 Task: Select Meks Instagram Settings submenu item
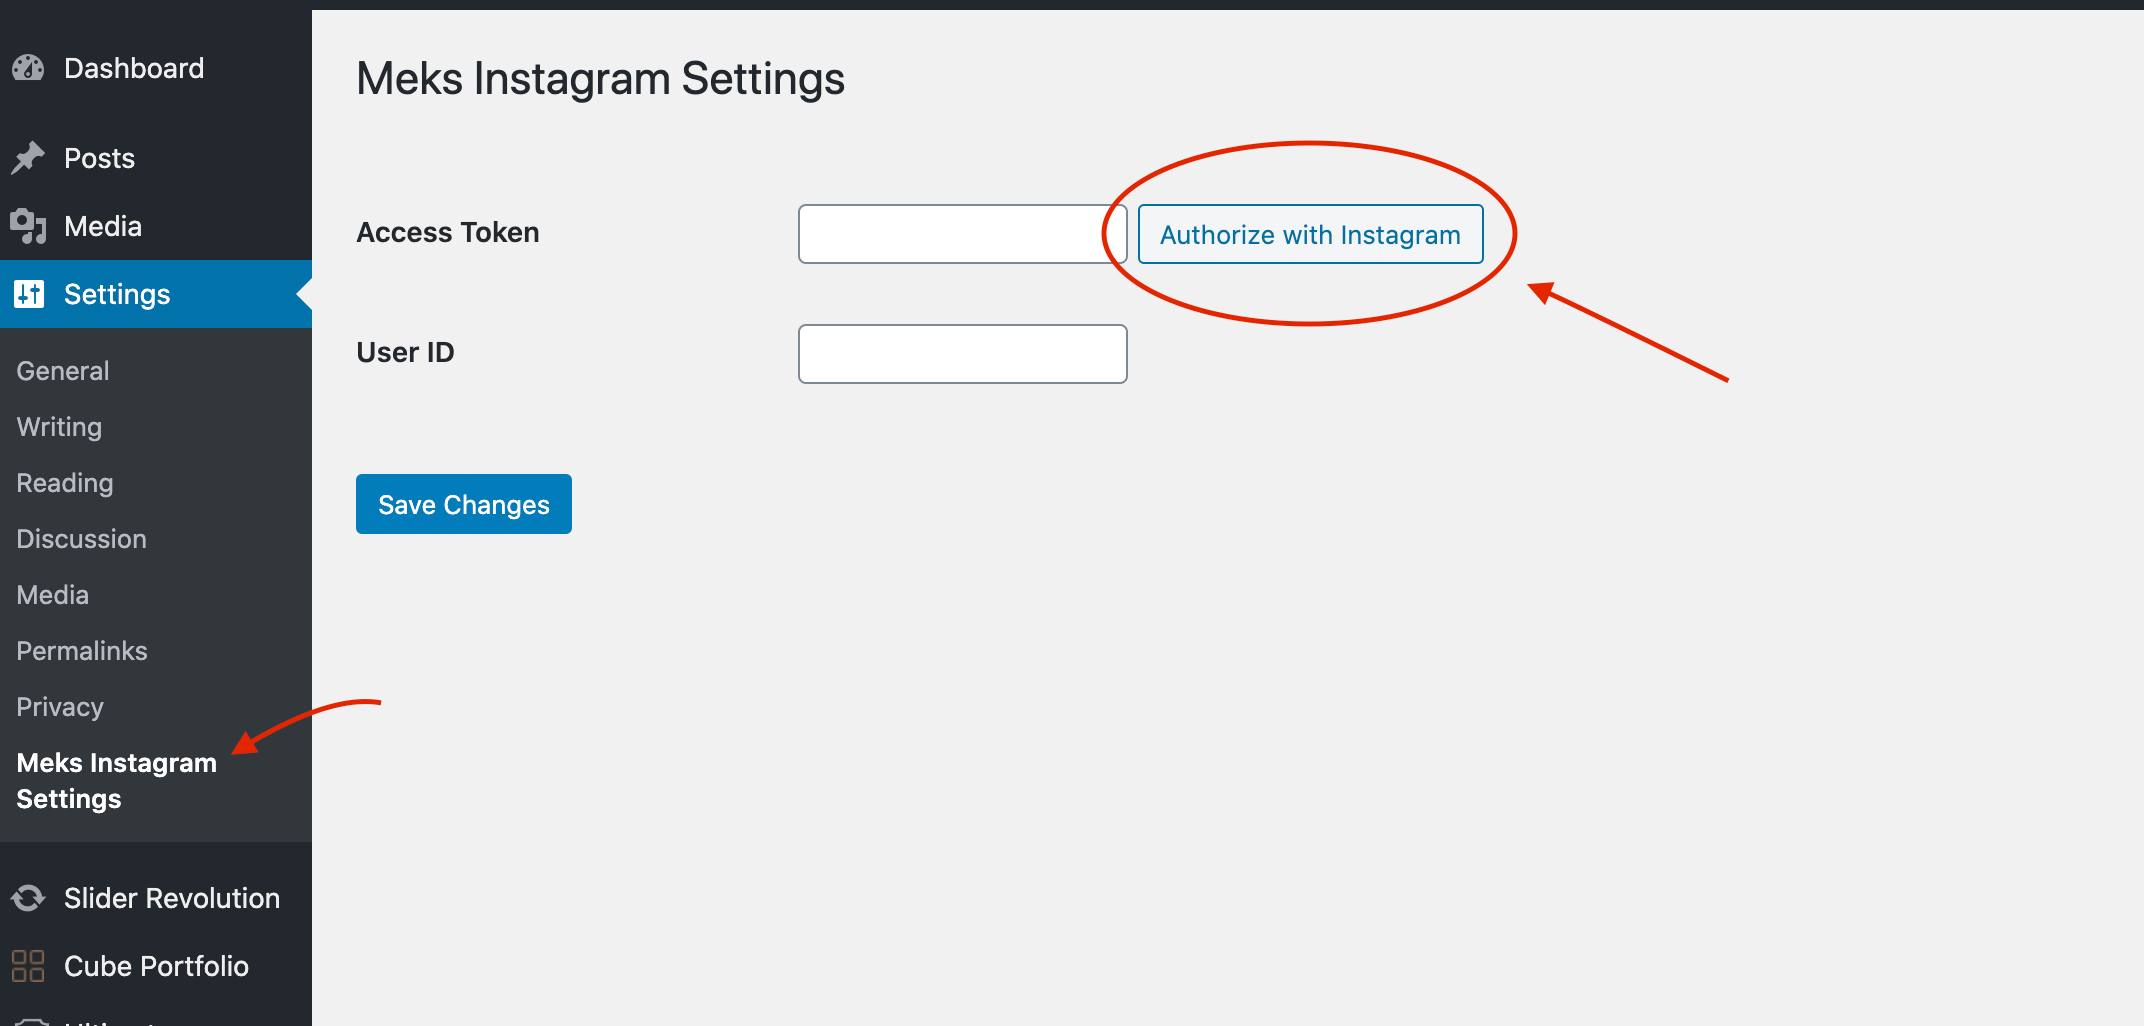click(116, 781)
